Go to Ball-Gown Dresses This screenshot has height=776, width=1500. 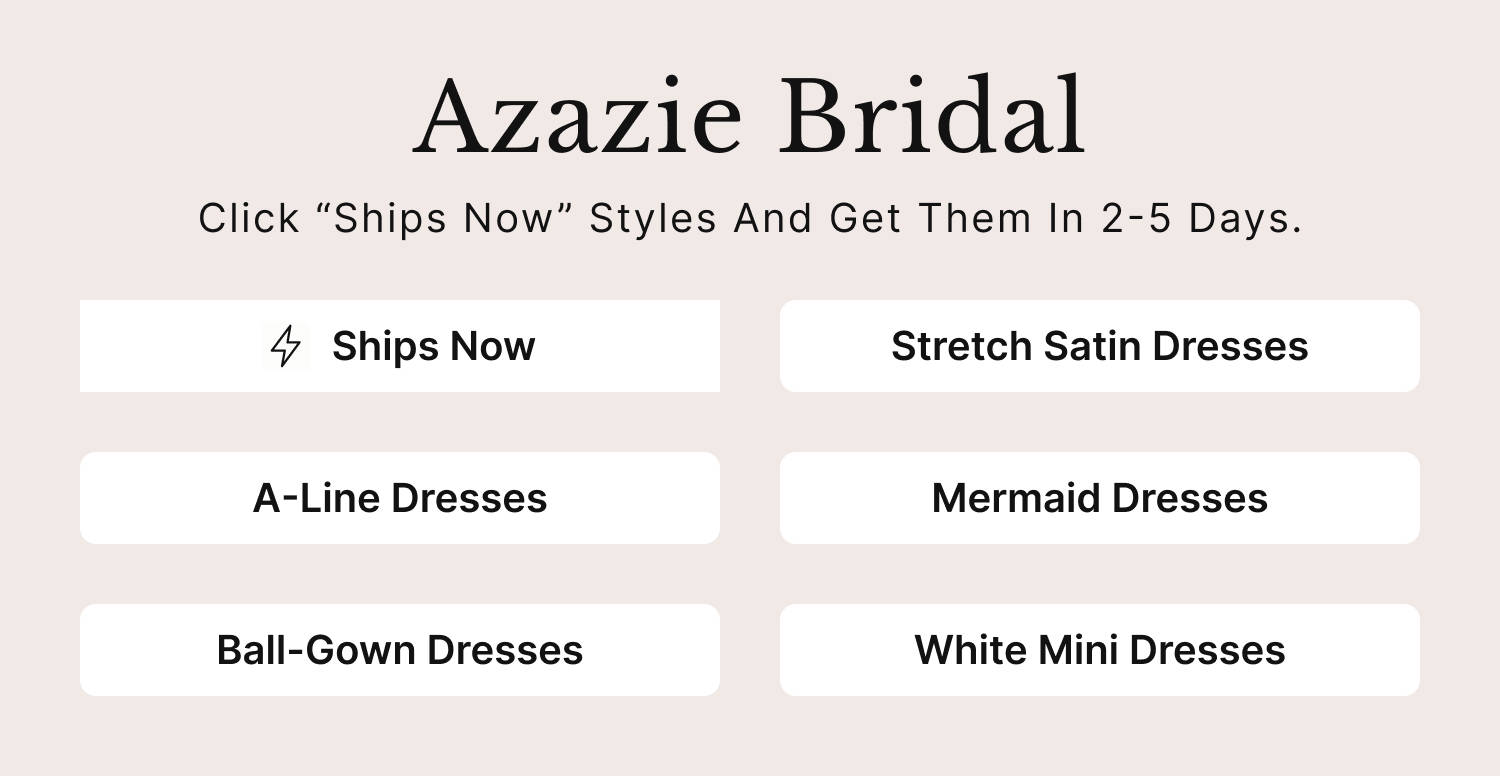pyautogui.click(x=399, y=650)
